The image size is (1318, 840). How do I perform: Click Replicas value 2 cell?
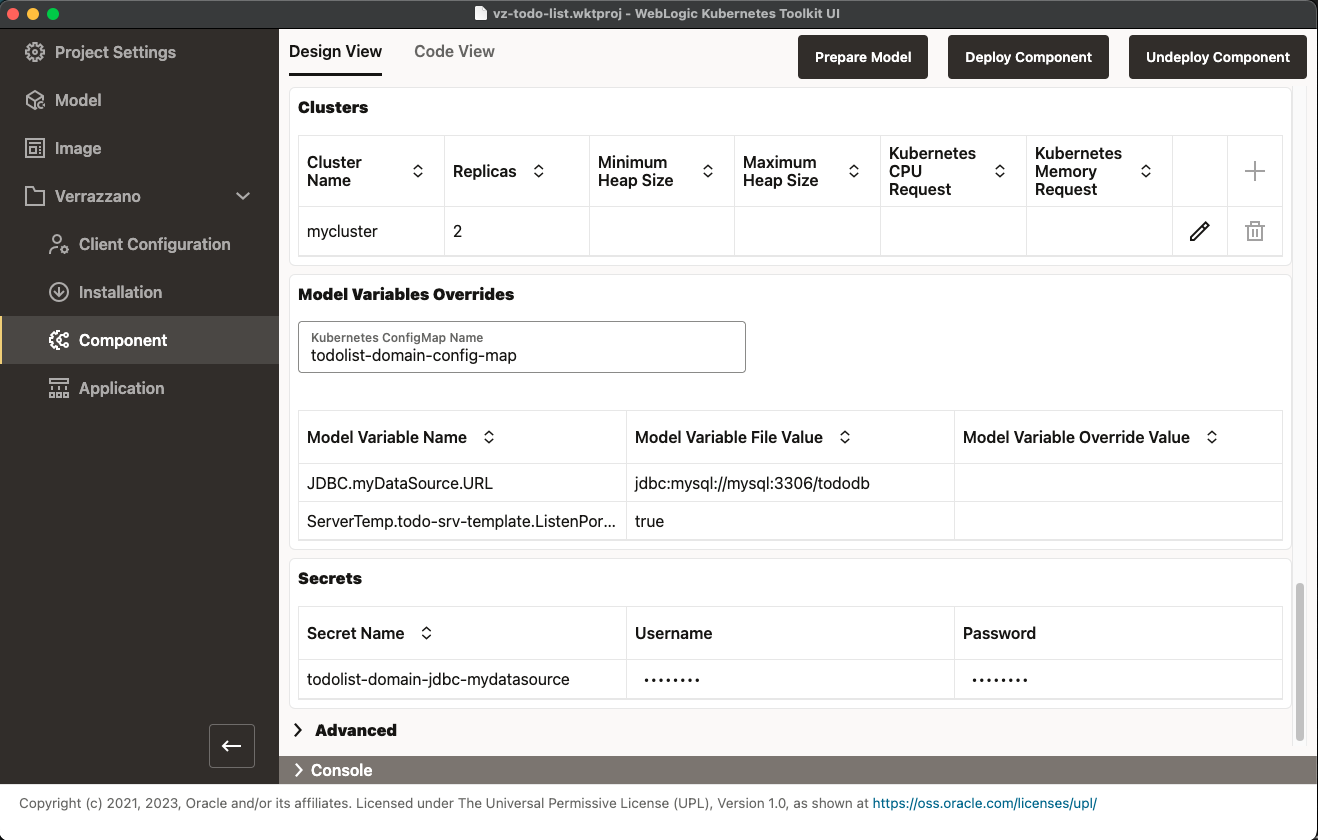pos(517,231)
